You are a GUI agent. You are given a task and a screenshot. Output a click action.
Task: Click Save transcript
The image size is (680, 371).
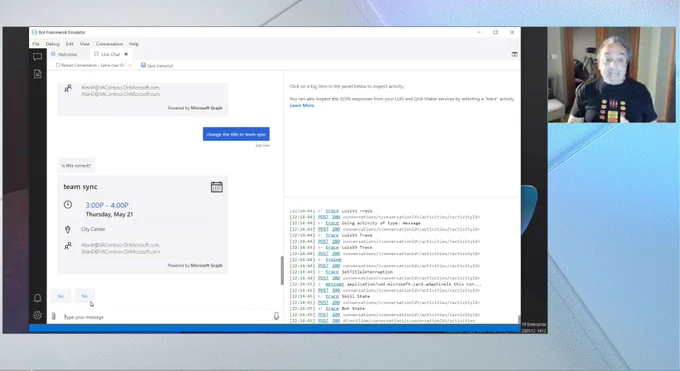(157, 66)
